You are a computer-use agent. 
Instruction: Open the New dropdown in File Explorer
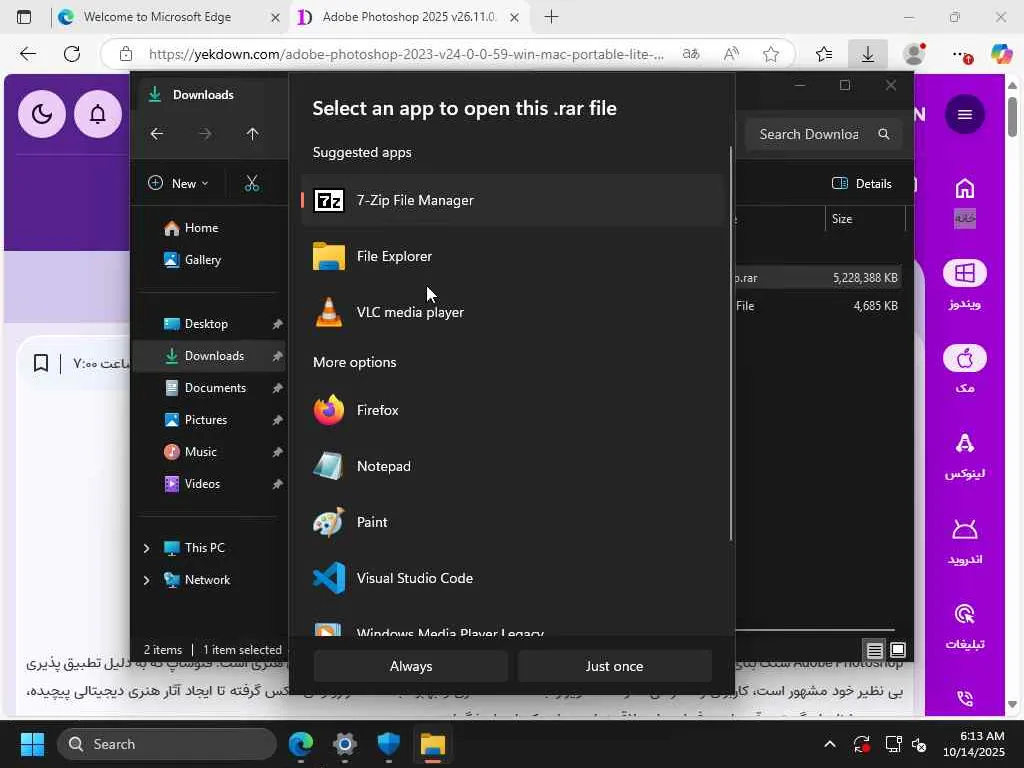point(178,184)
